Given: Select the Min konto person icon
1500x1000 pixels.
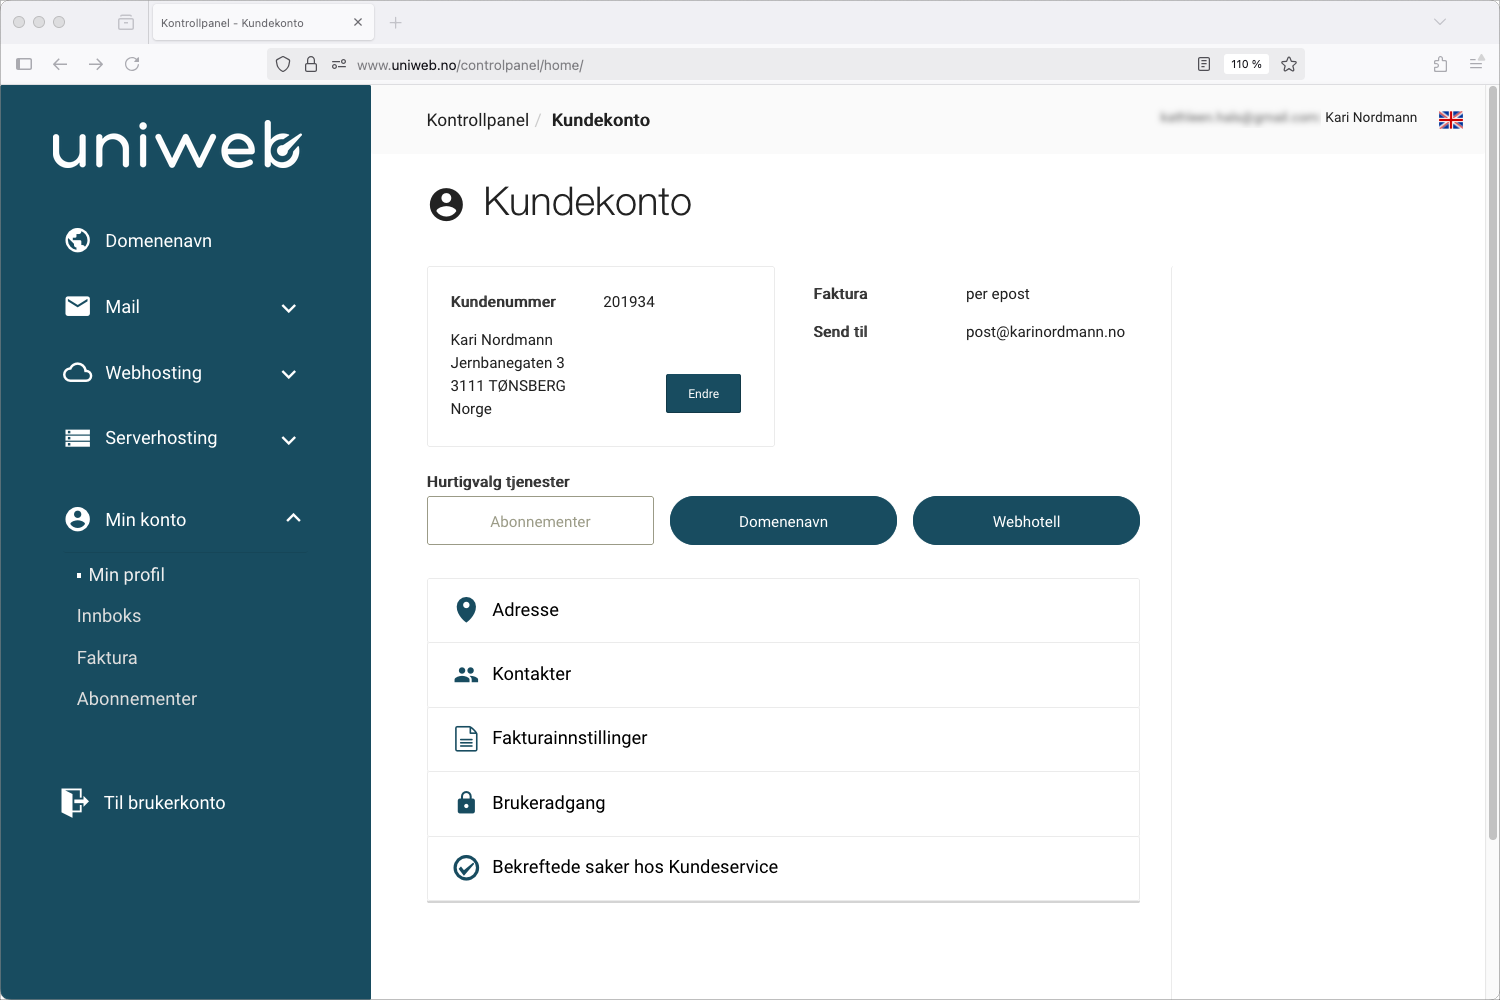Looking at the screenshot, I should pos(77,519).
